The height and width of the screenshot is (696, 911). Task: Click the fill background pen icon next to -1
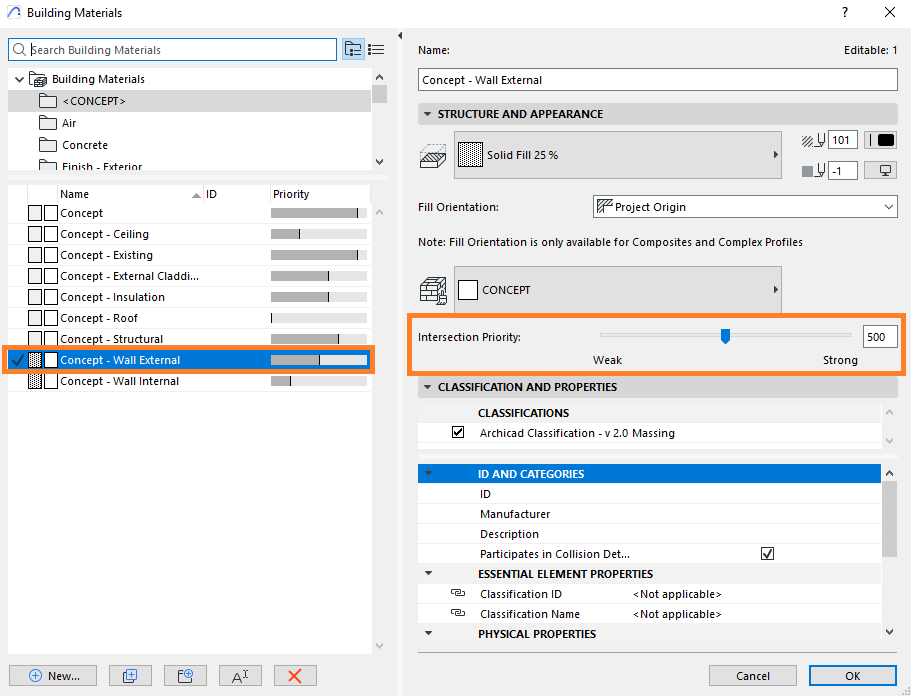point(813,171)
